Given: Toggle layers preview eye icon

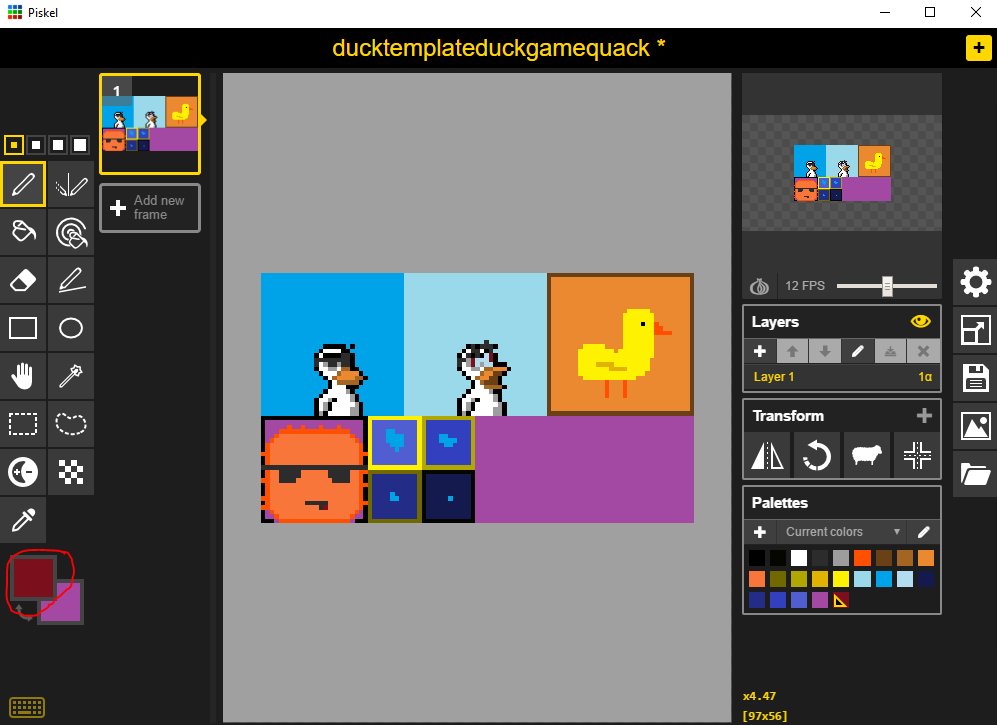Looking at the screenshot, I should pyautogui.click(x=920, y=321).
